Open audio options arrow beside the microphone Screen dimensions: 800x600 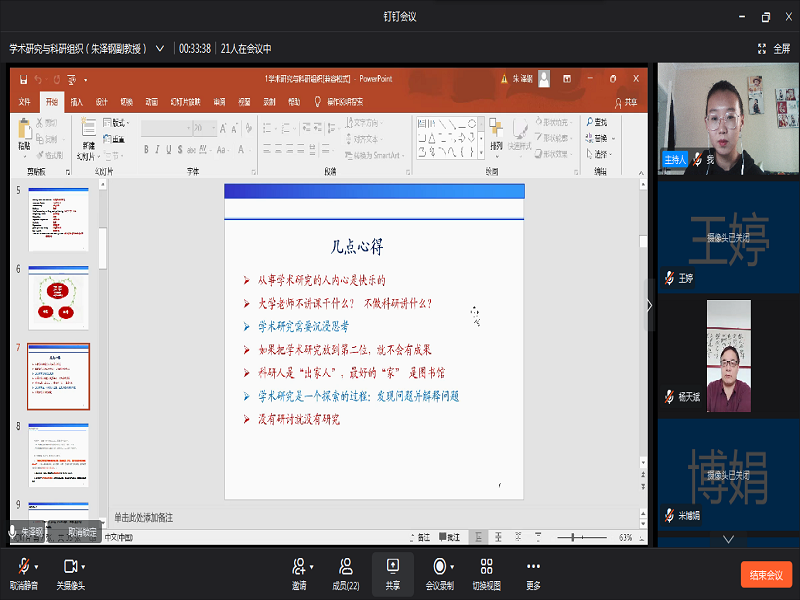click(37, 566)
